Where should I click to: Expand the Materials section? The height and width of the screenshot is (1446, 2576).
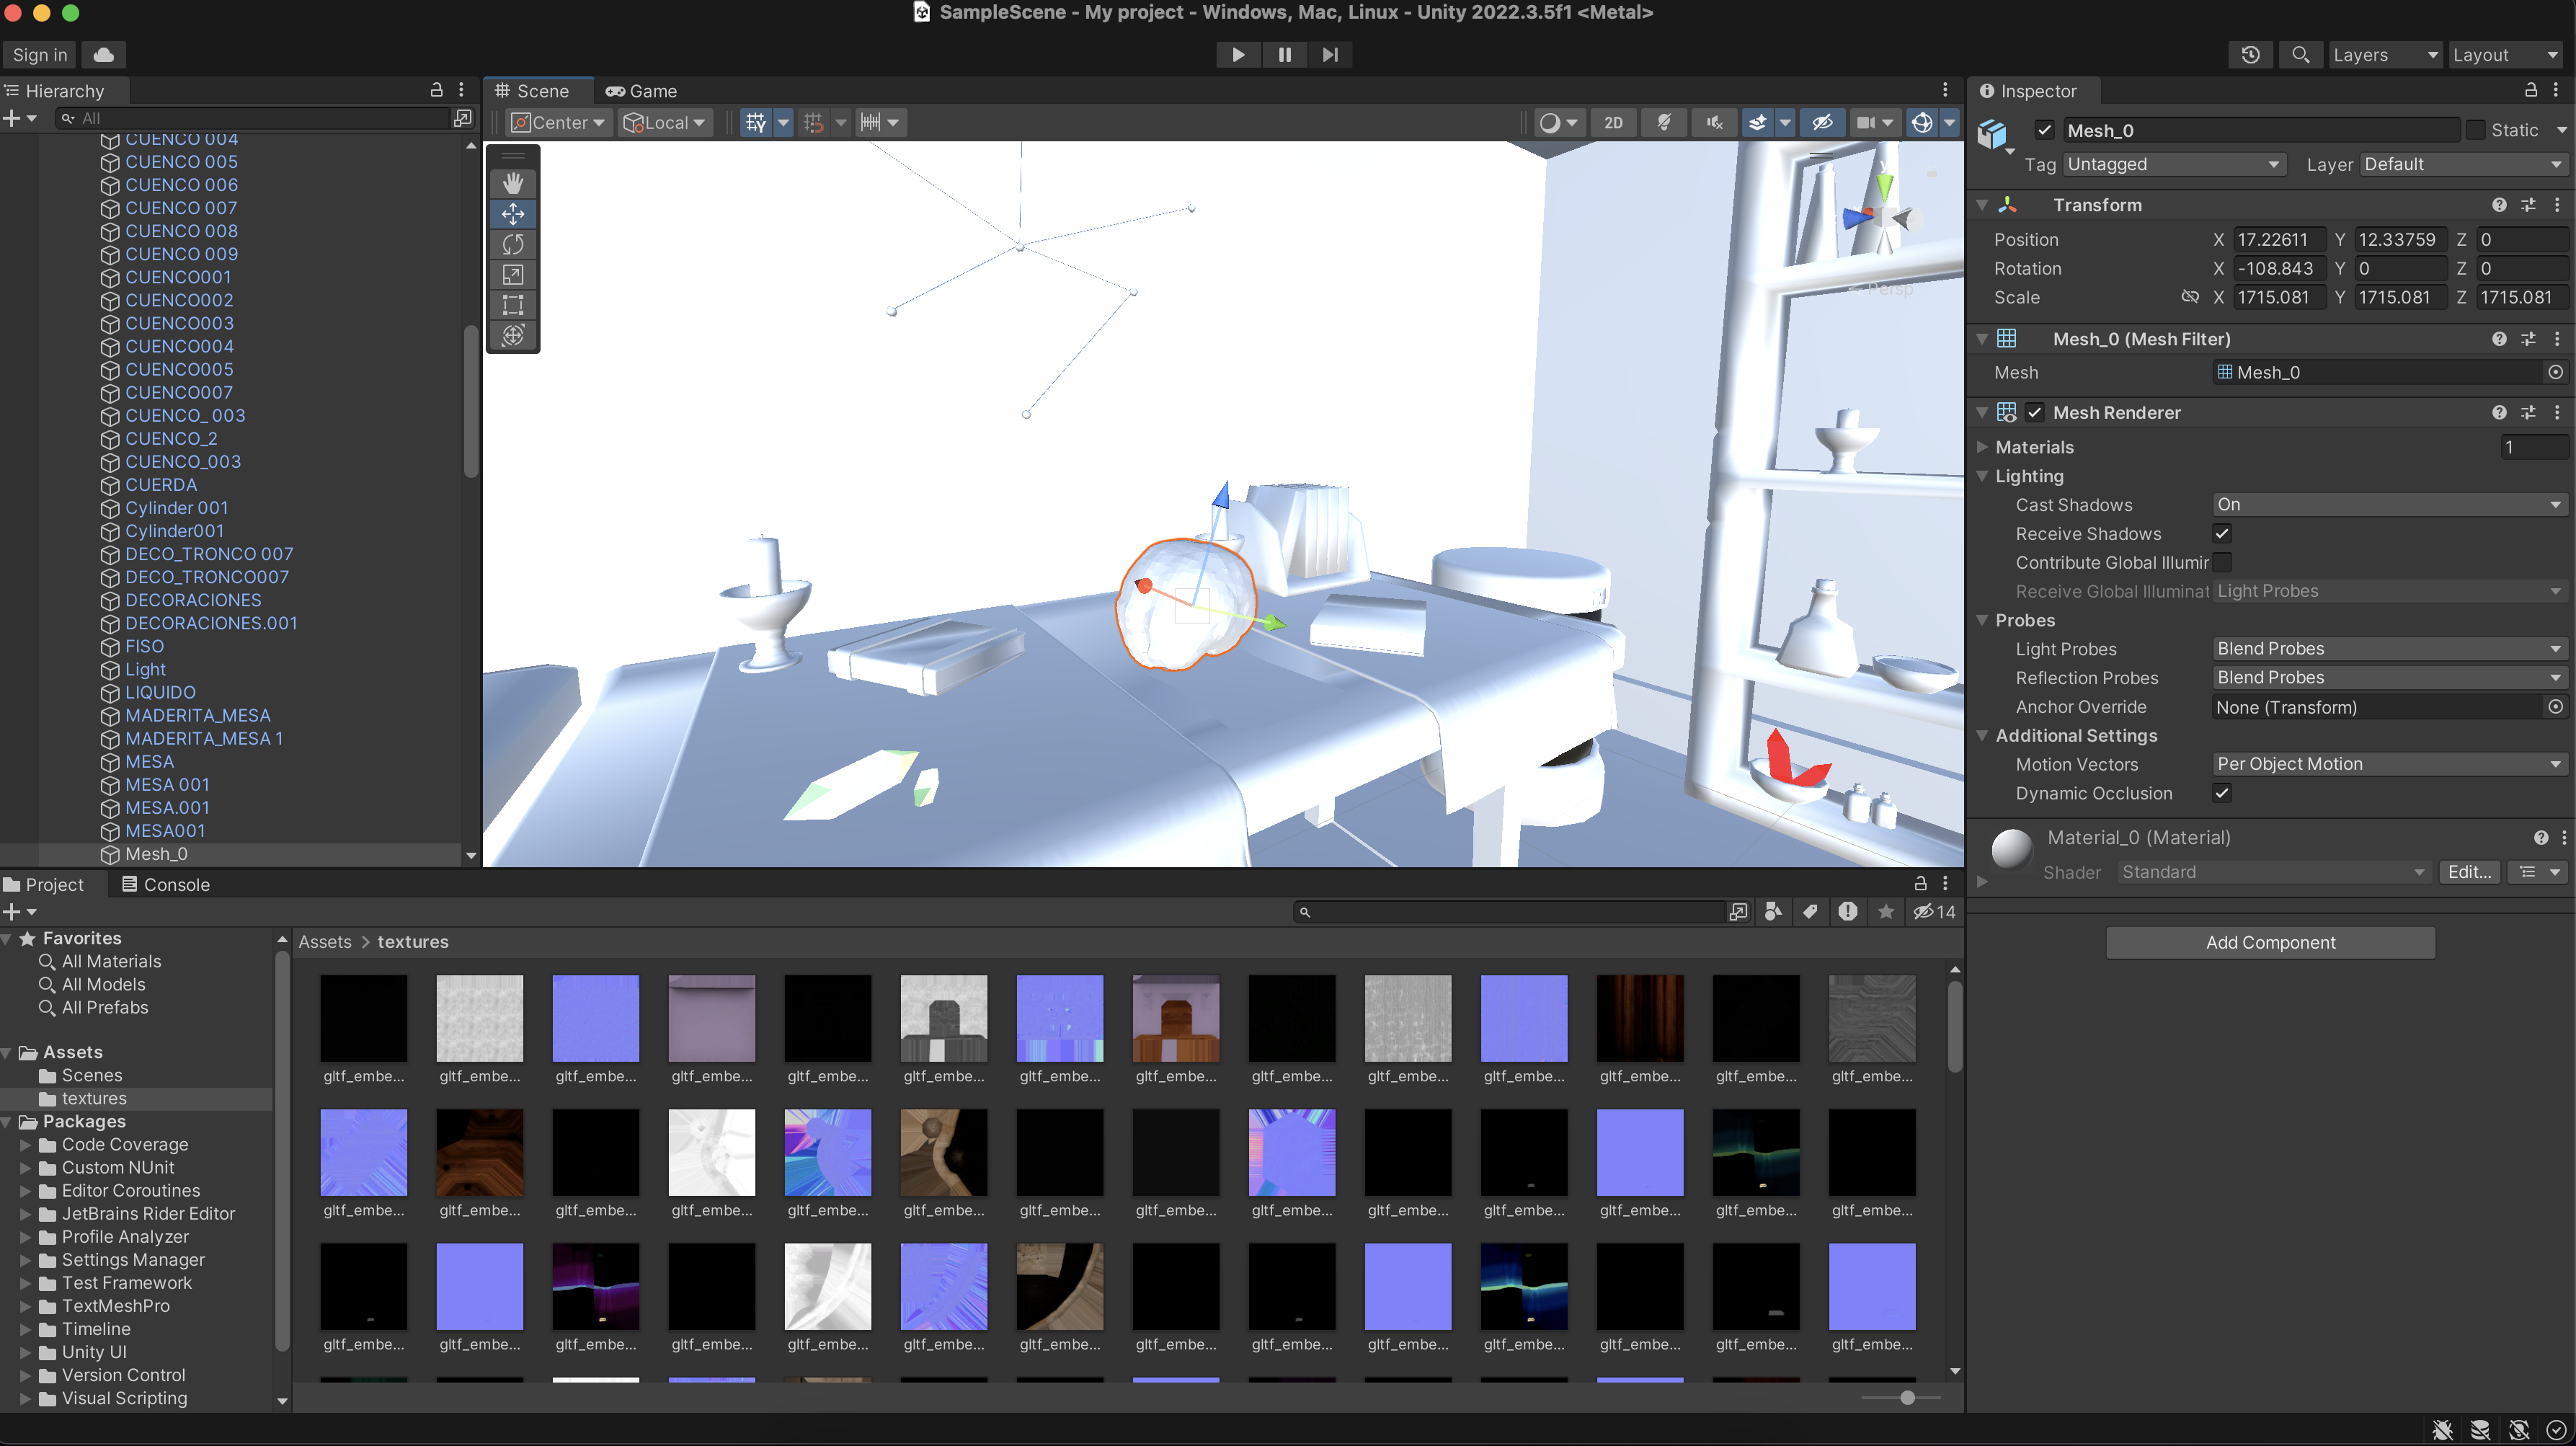tap(1982, 447)
